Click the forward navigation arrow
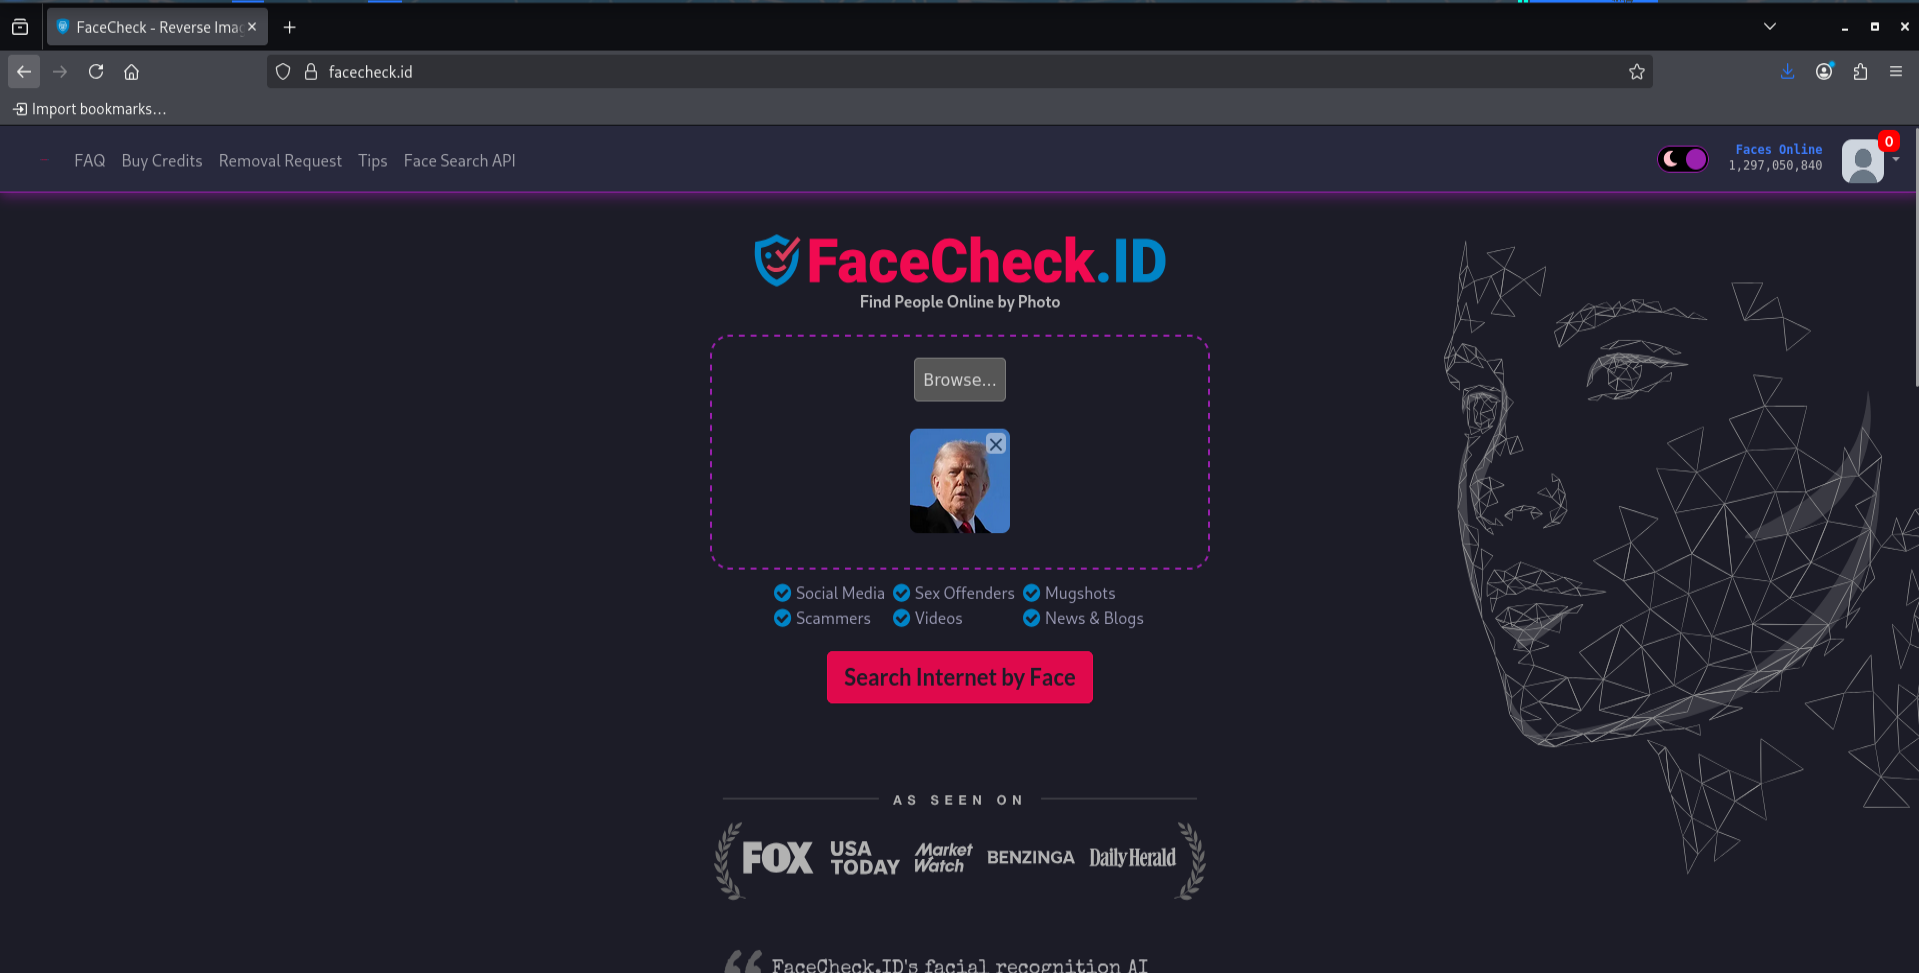1919x973 pixels. 60,72
